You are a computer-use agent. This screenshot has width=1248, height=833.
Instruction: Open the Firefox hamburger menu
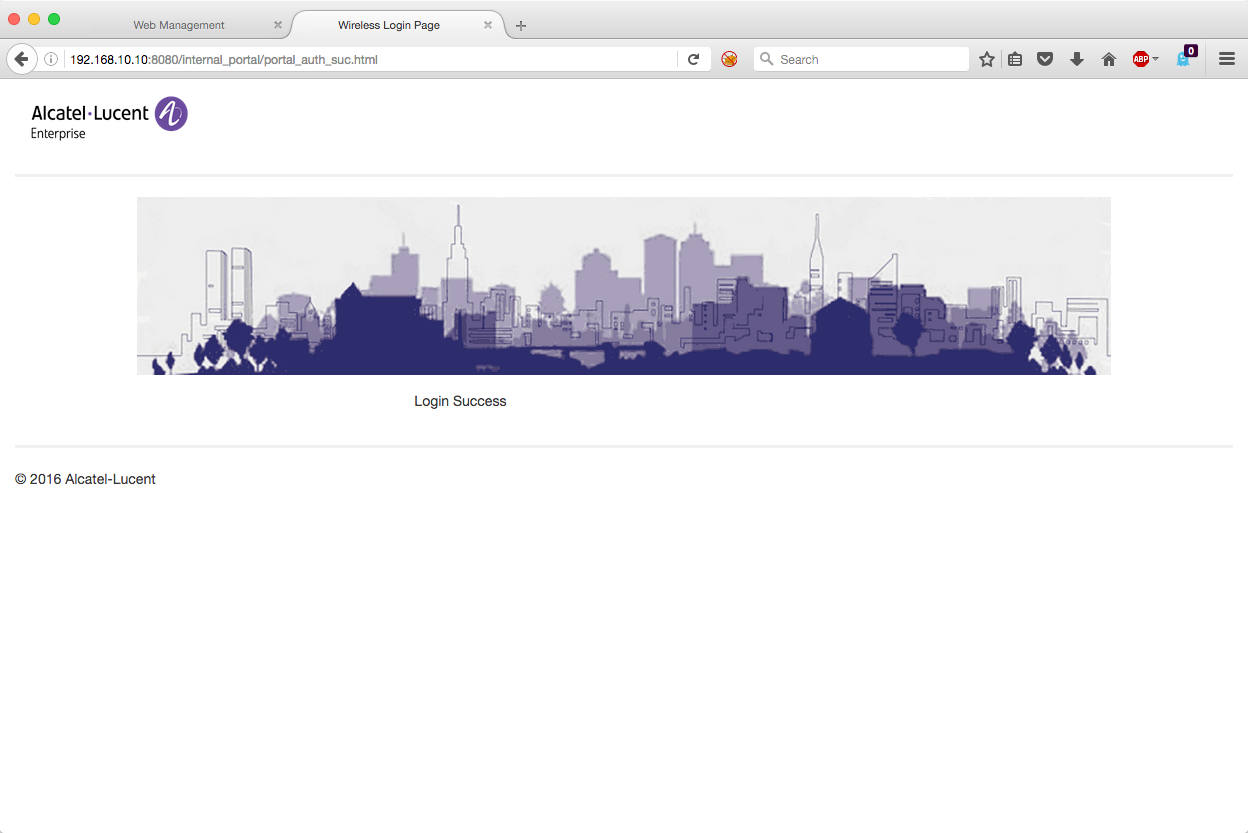1227,59
